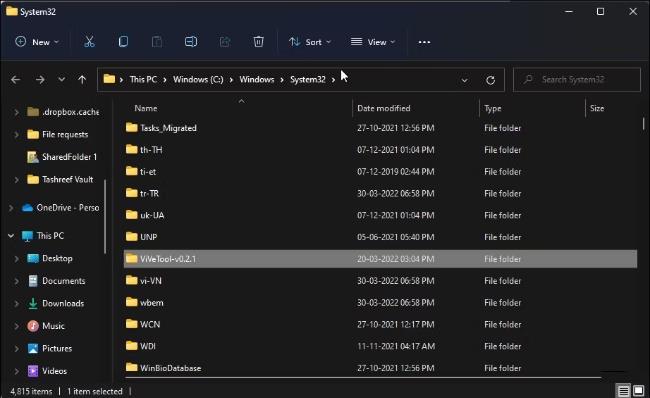This screenshot has height=398, width=650.
Task: Click the Desktop icon in sidebar
Action: (x=33, y=258)
